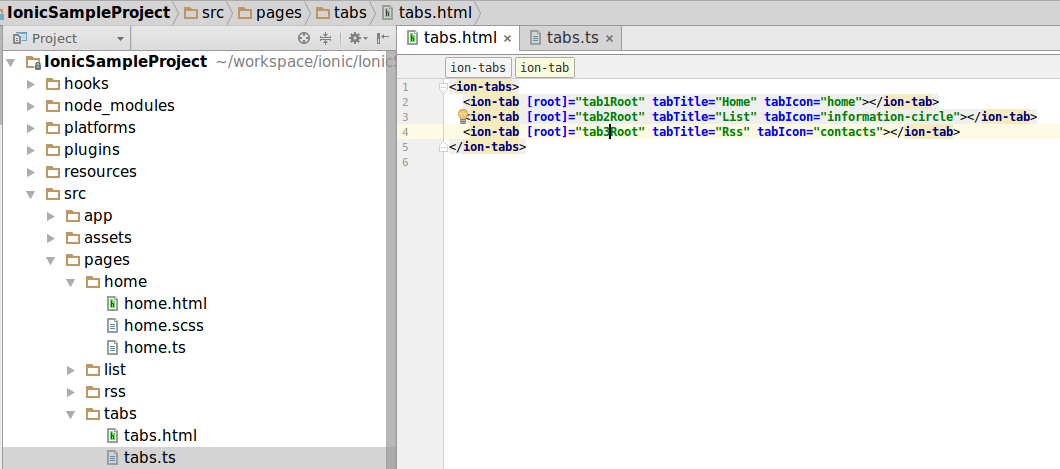Select home.ts file in the tree
Screen dimensions: 1060x469
tap(154, 348)
